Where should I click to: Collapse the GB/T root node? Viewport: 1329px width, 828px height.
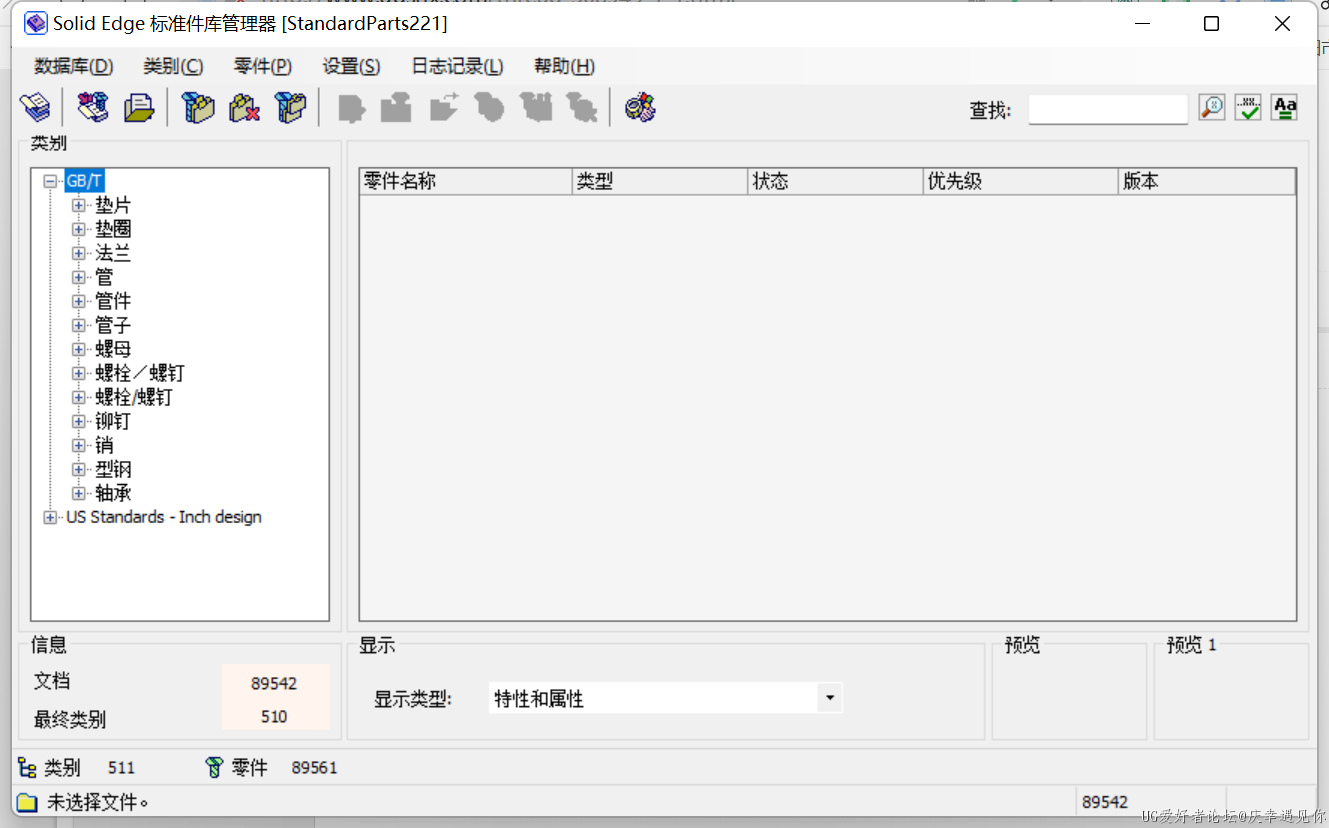pos(50,182)
